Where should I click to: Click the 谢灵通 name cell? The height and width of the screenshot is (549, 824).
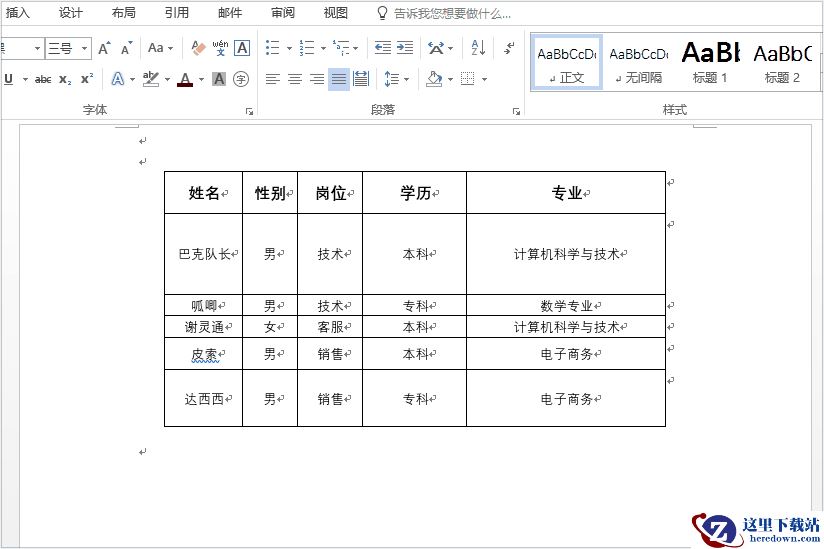pos(204,327)
